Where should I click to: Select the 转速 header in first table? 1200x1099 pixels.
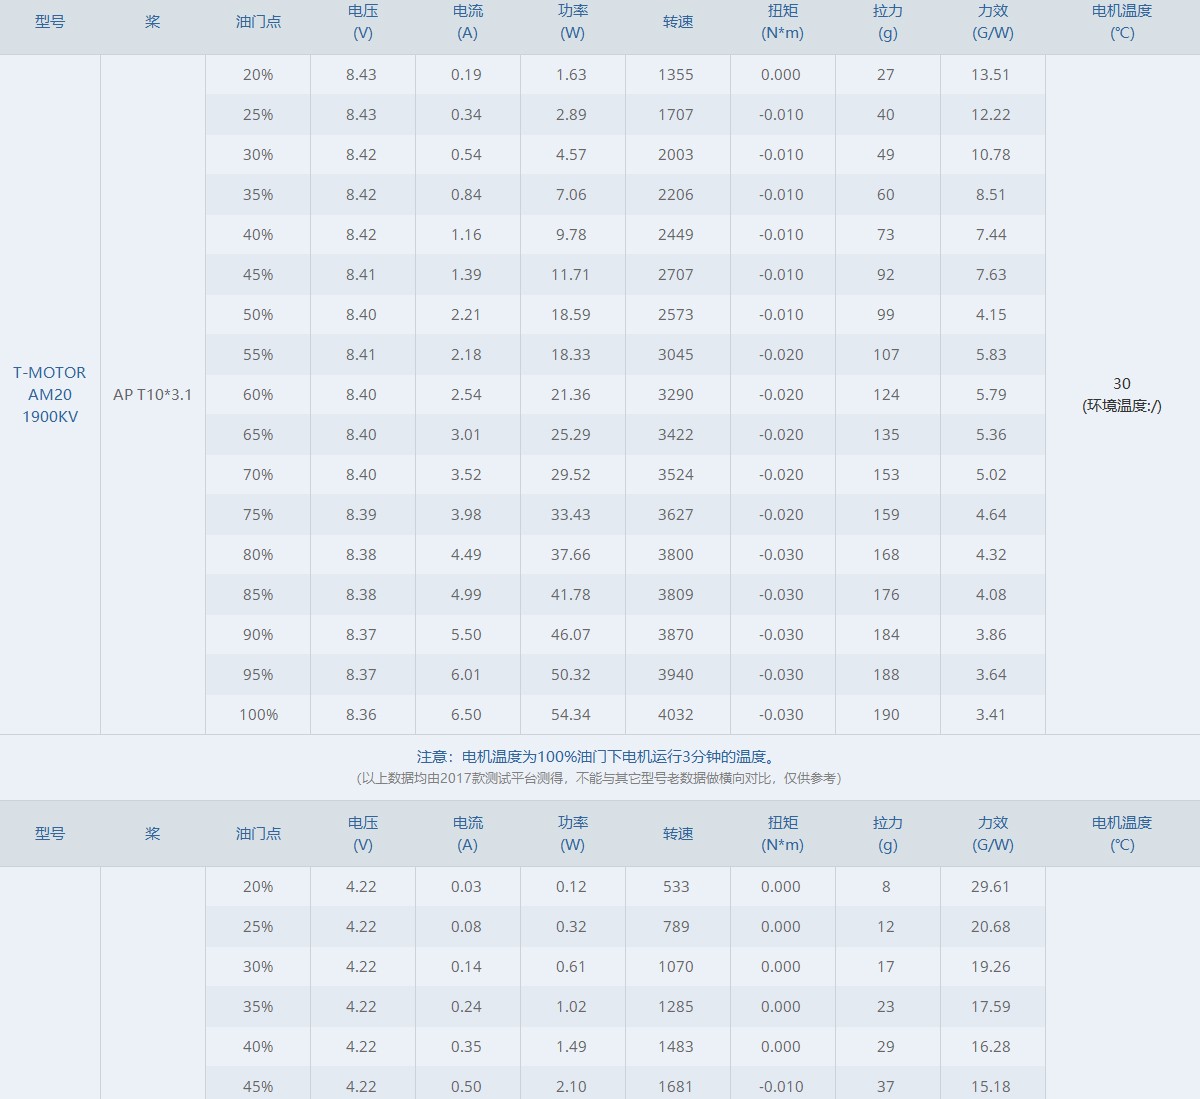coord(678,22)
